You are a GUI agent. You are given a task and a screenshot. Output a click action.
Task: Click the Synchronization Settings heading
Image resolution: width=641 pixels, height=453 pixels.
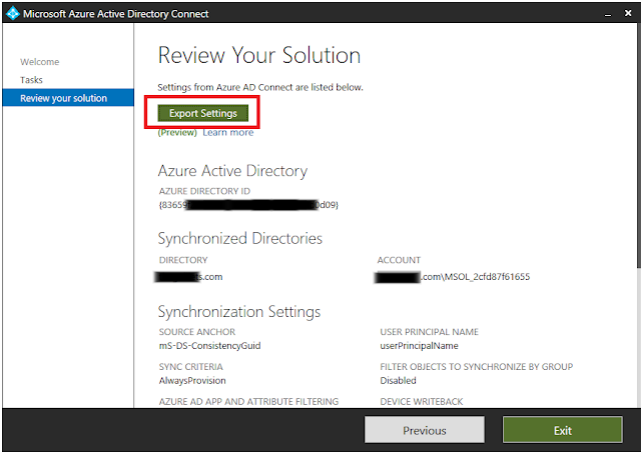coord(239,312)
